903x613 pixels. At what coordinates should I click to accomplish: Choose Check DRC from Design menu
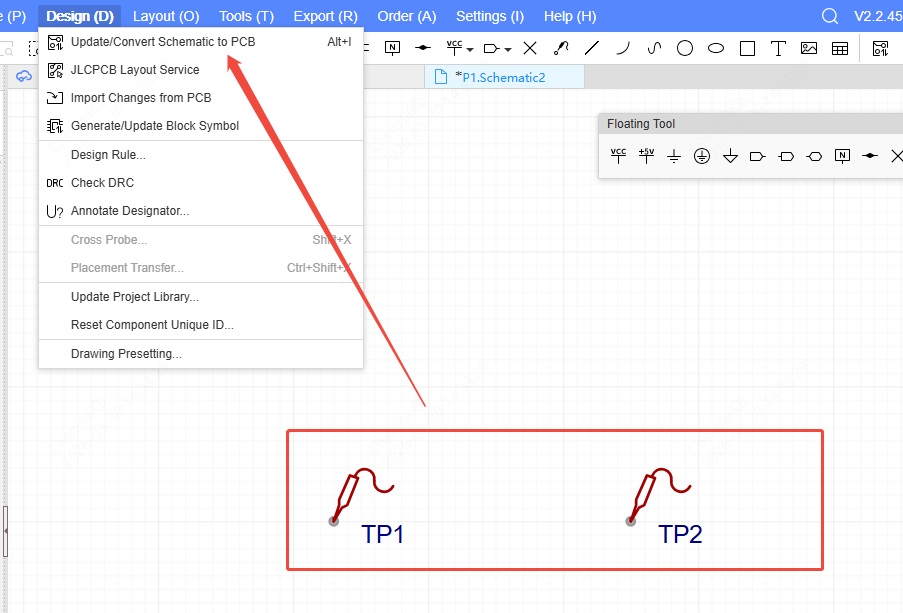(x=102, y=183)
